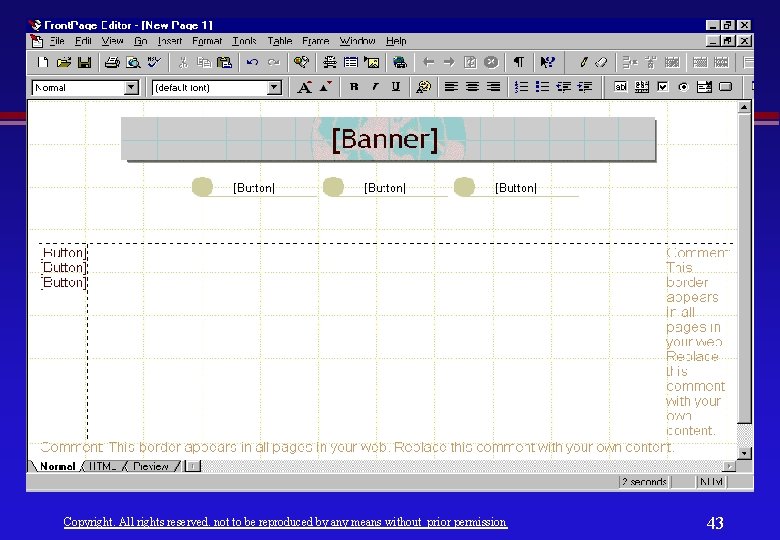The image size is (780, 540).
Task: Insert a FrontPage component icon
Action: pos(301,62)
